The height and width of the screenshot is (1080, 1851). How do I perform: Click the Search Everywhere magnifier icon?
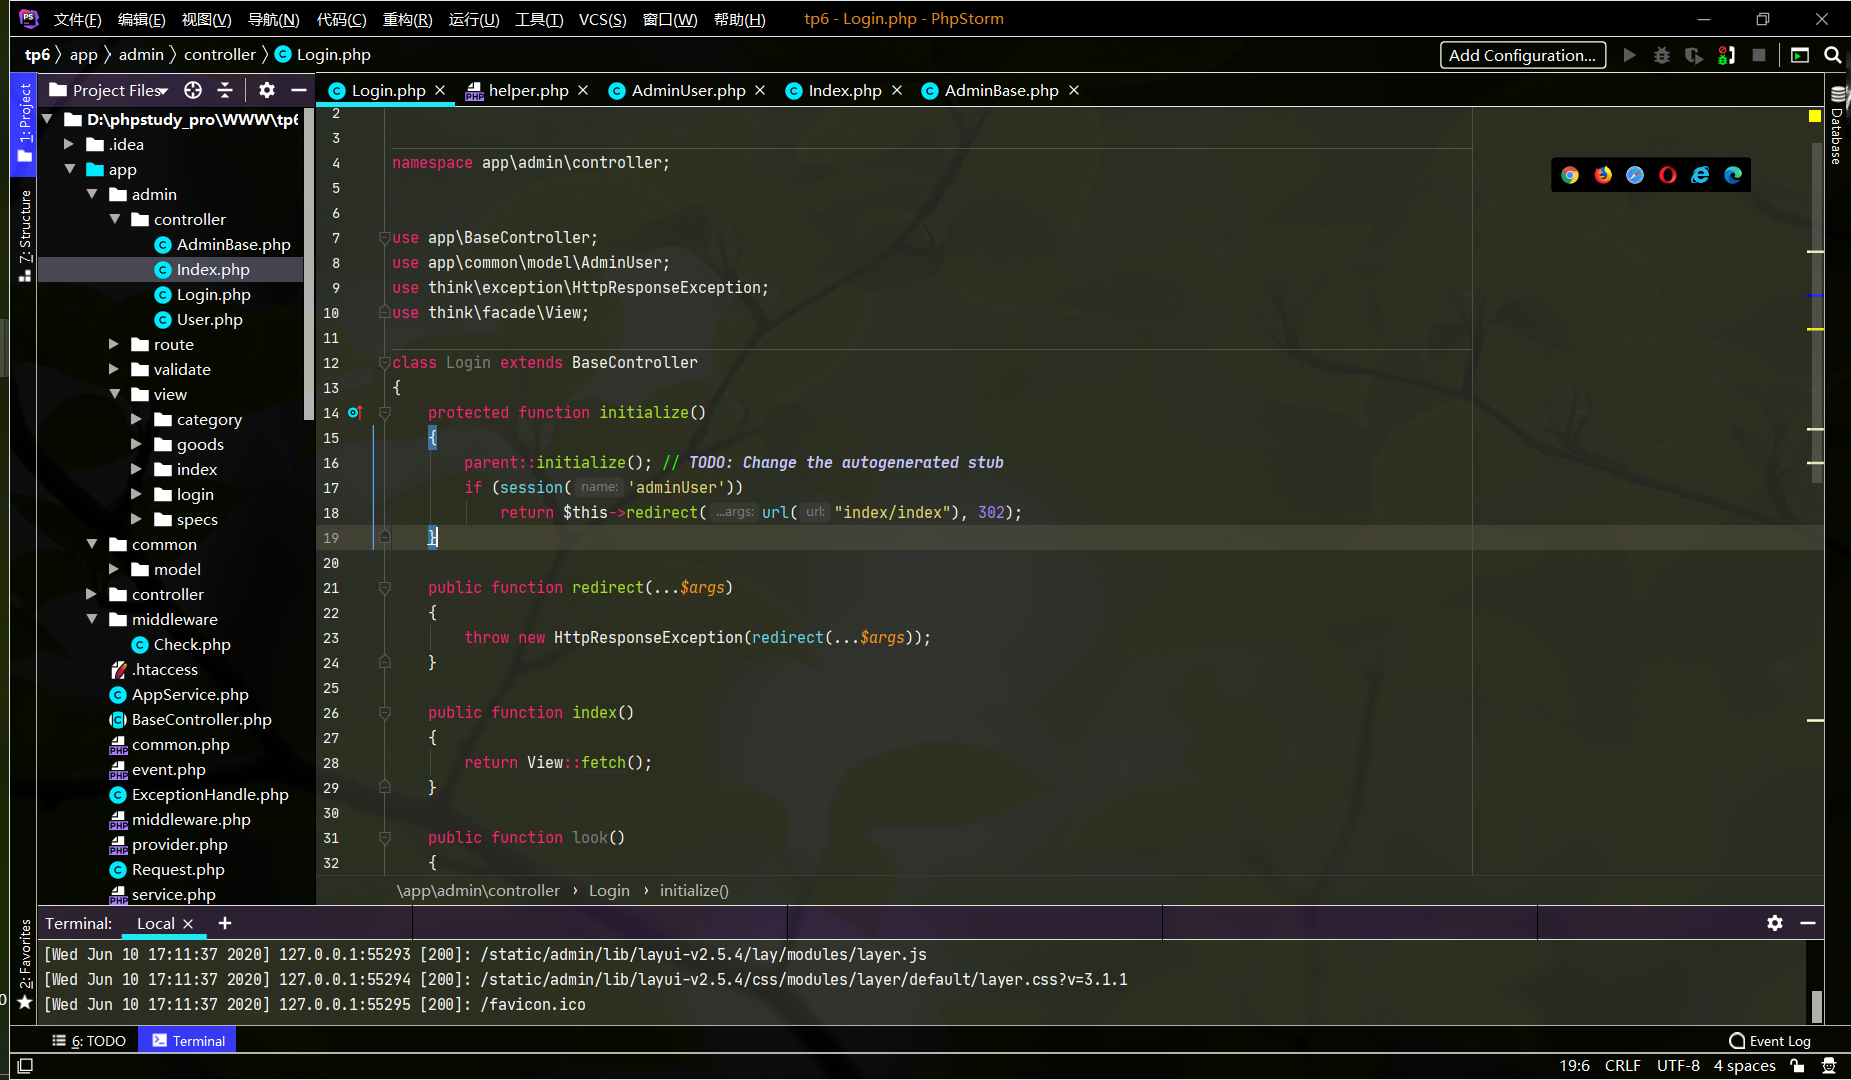1832,55
